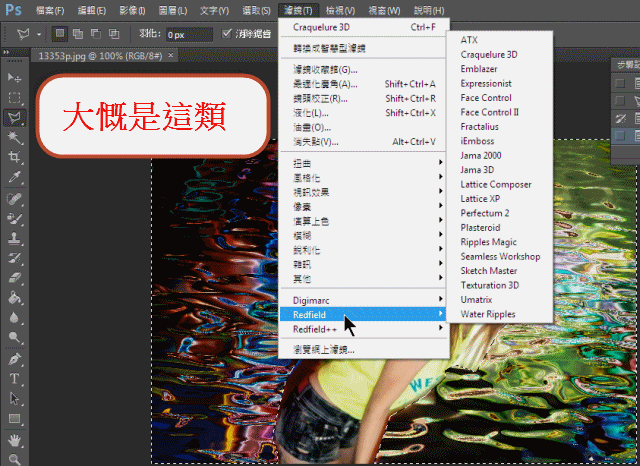Viewport: 640px width, 466px height.
Task: Select the Magic Wand tool
Action: click(x=15, y=137)
